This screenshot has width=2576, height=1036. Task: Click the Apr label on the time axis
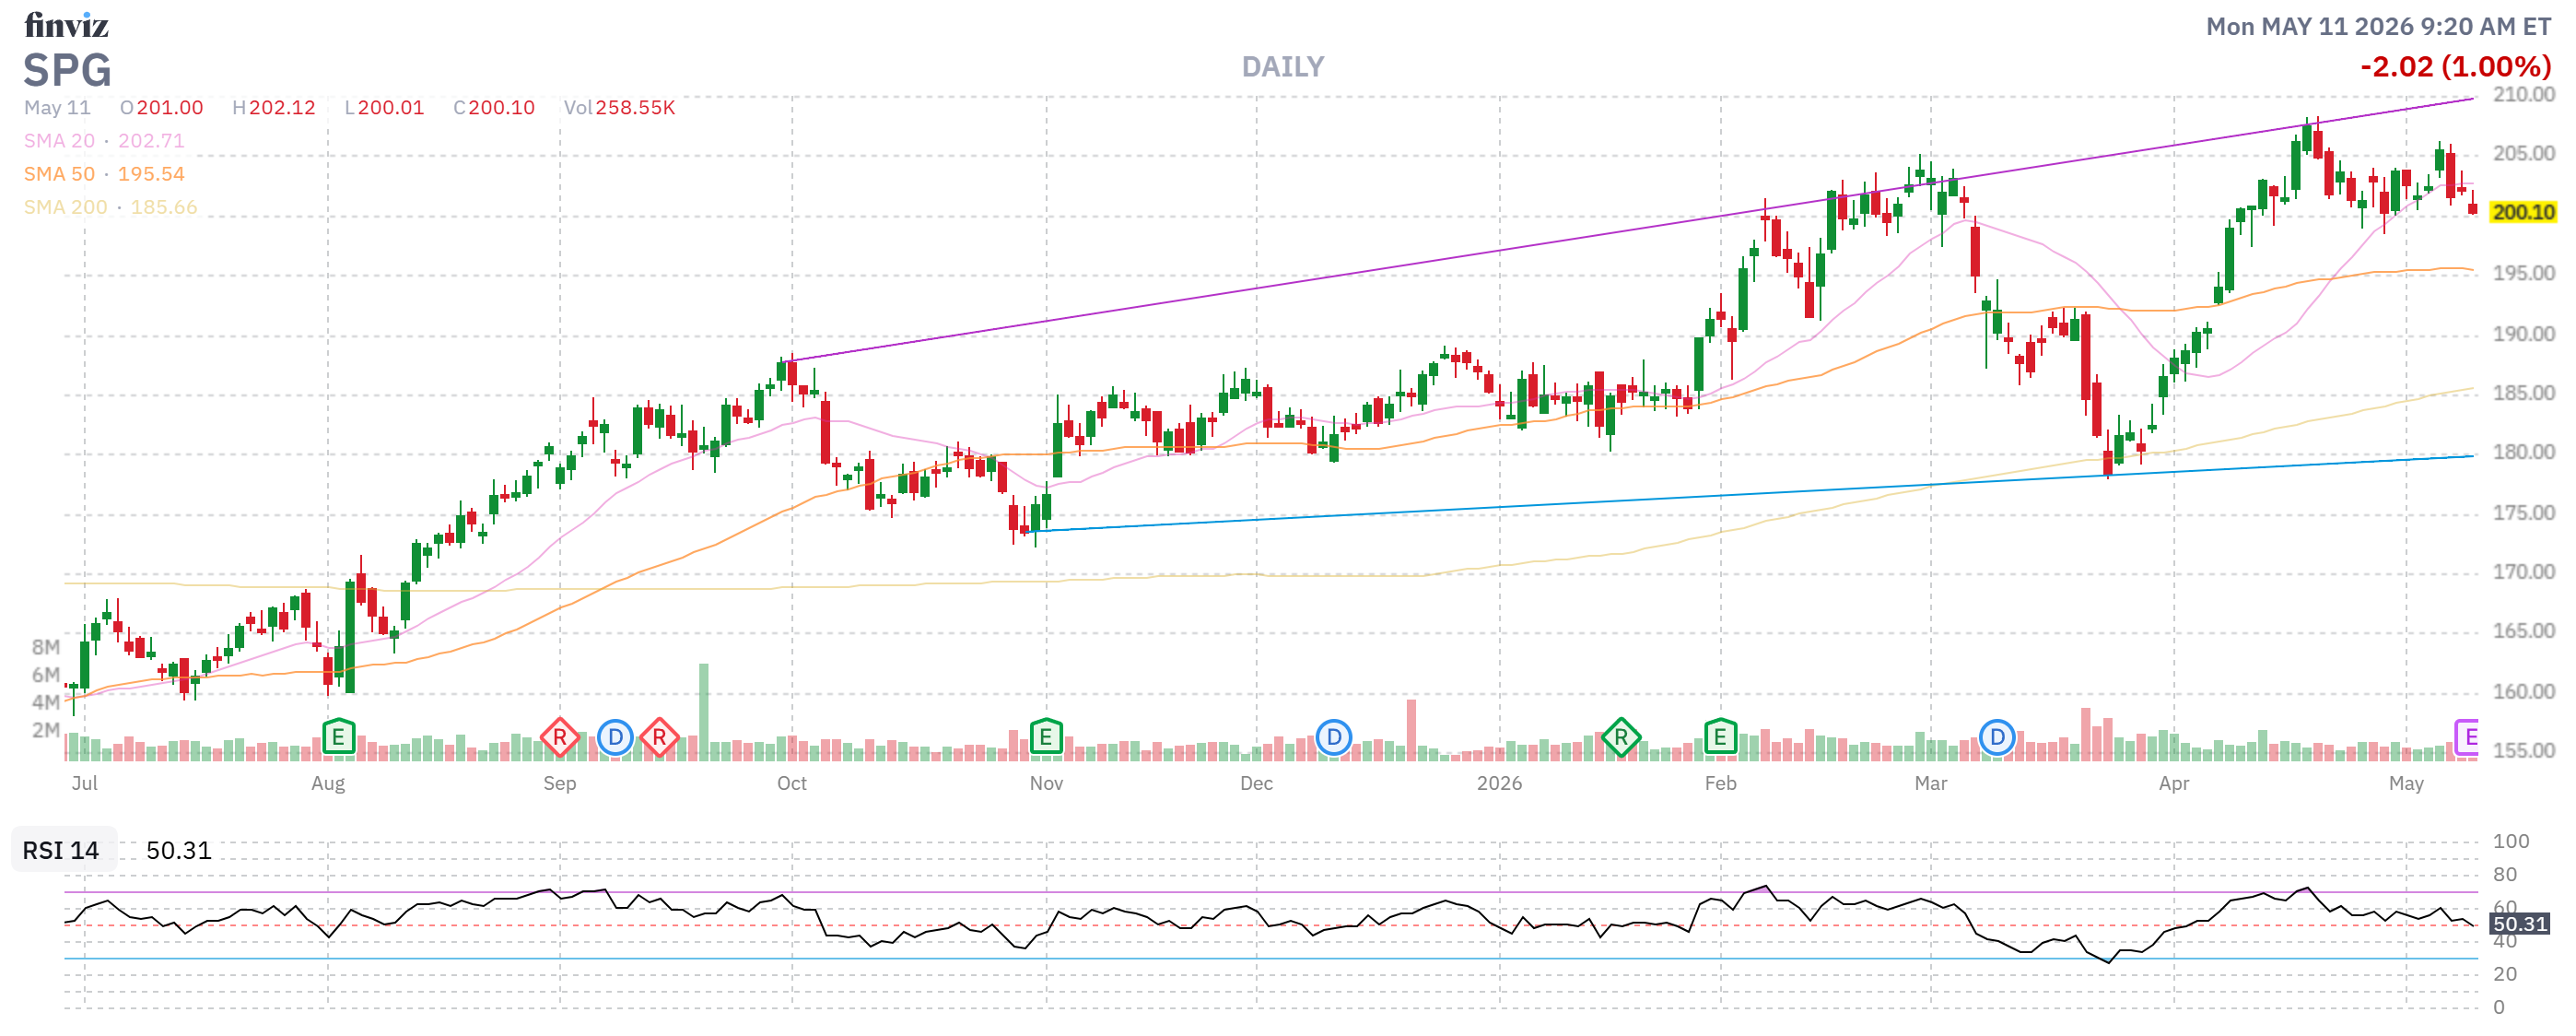pos(2173,783)
